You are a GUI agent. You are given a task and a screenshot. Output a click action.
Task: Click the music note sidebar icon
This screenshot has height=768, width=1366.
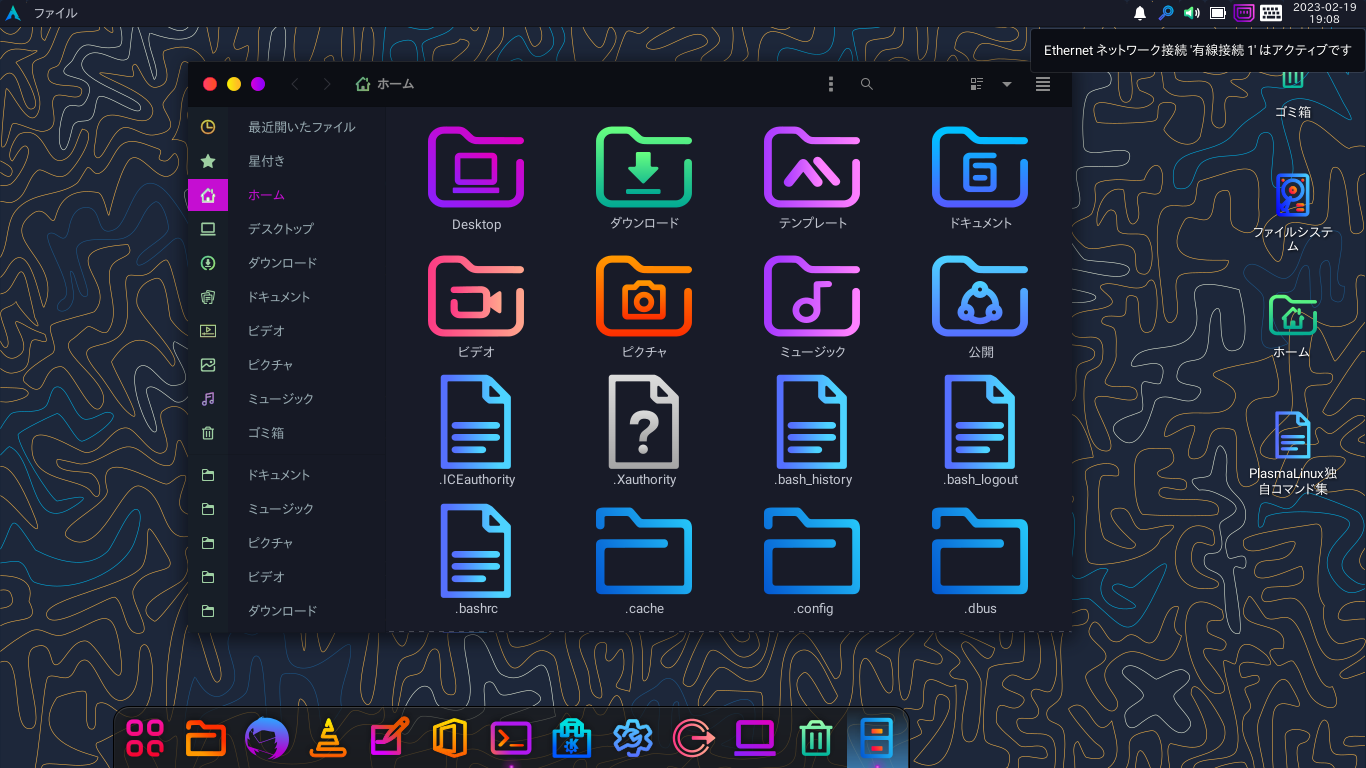click(208, 399)
